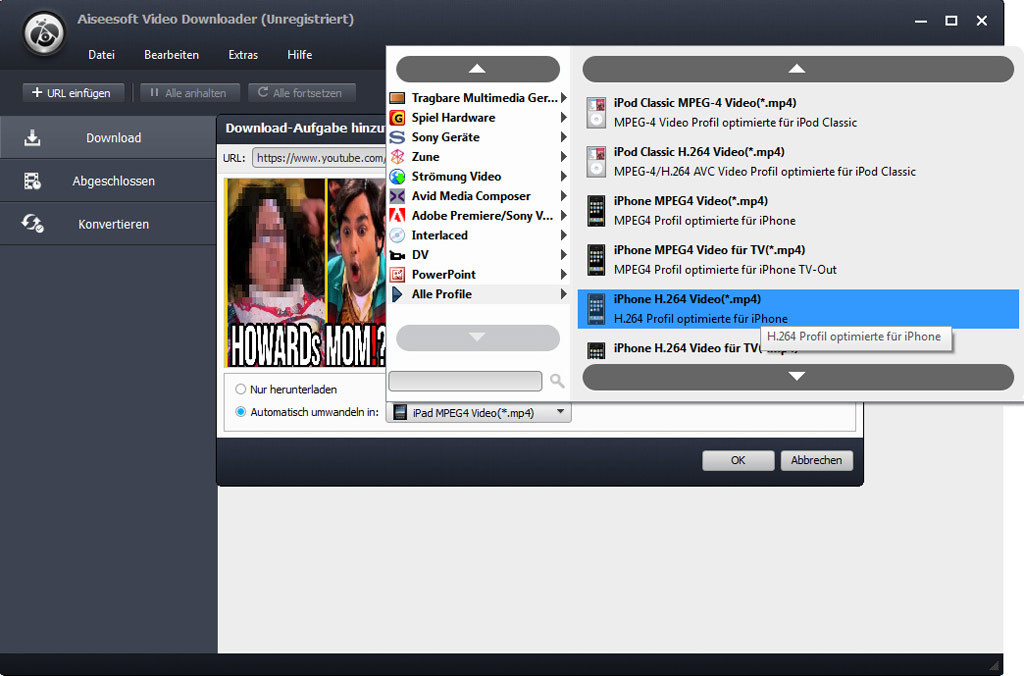Click the Sony Geräte category icon
The image size is (1024, 676).
pos(397,137)
